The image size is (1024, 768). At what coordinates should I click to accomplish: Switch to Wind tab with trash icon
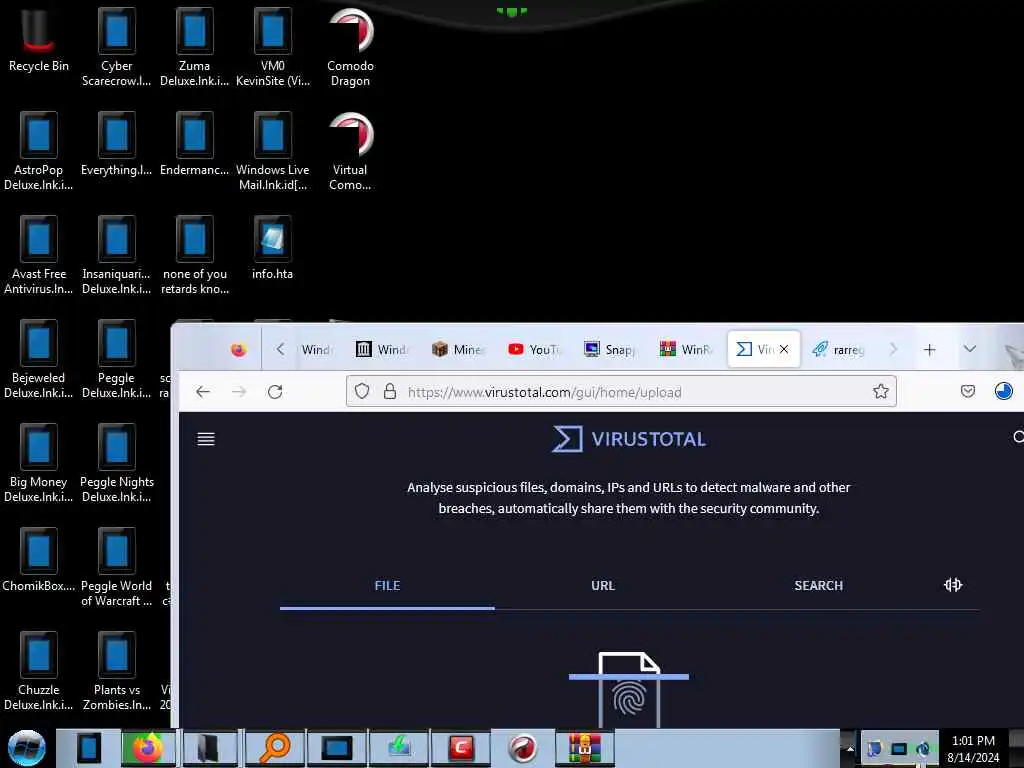pos(382,349)
